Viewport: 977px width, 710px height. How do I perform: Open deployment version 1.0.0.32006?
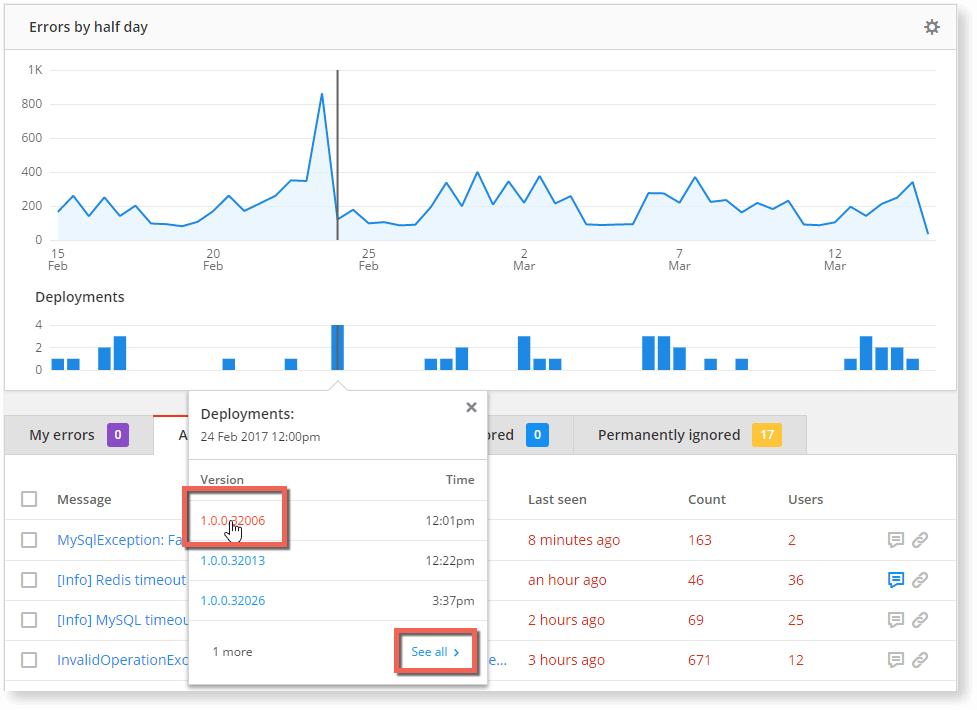pos(232,520)
